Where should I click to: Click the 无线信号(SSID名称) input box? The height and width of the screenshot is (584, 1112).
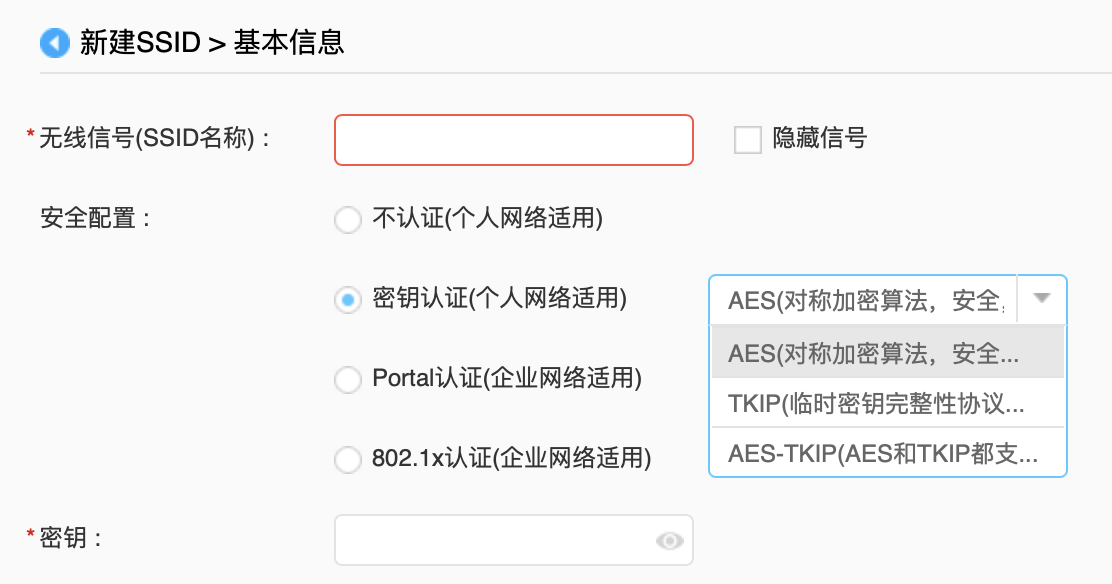513,139
